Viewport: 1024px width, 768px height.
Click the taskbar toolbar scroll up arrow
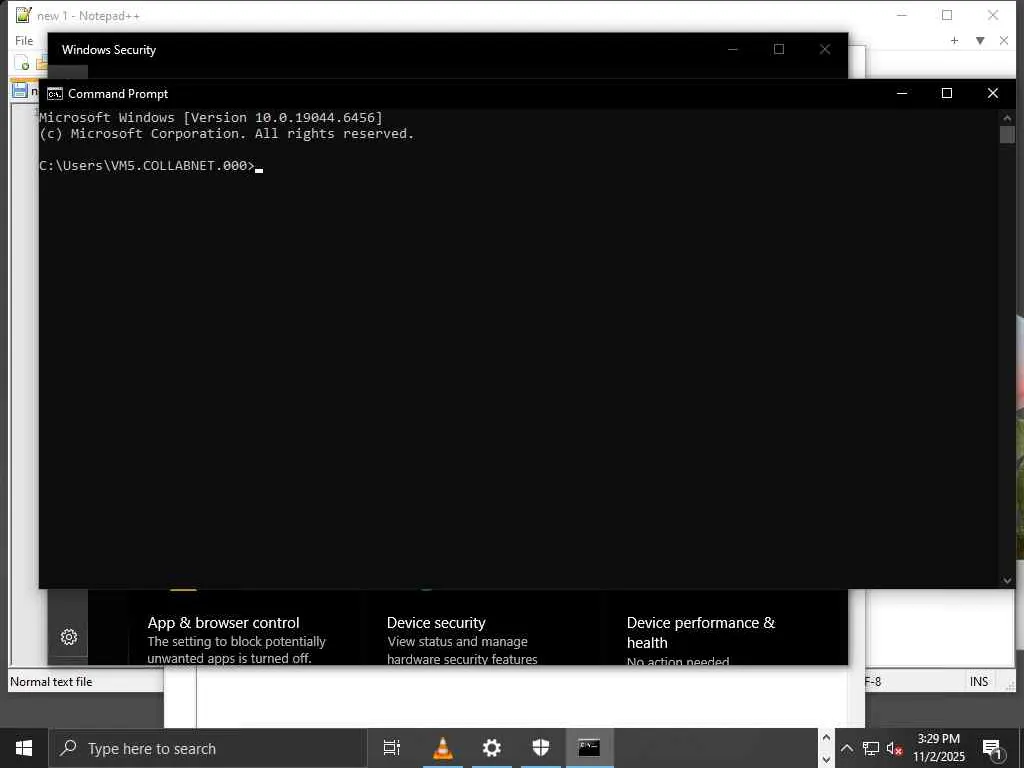(826, 737)
